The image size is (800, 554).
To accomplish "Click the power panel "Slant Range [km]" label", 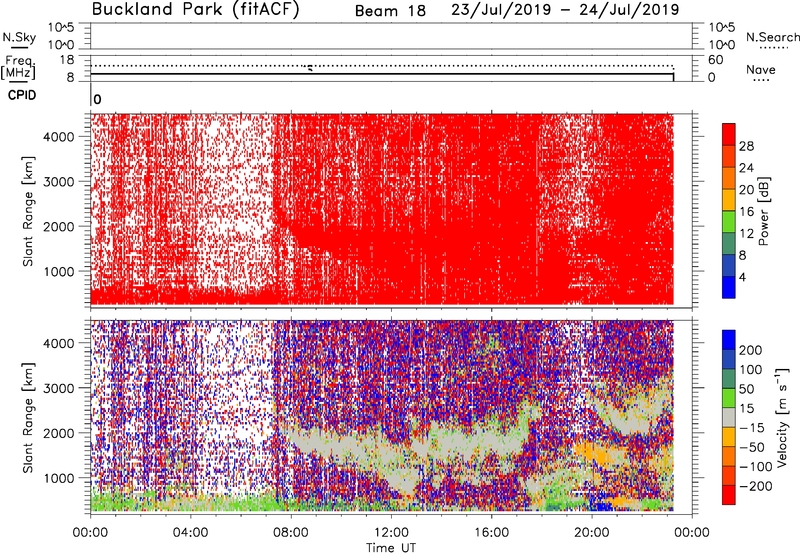I will 28,211.
